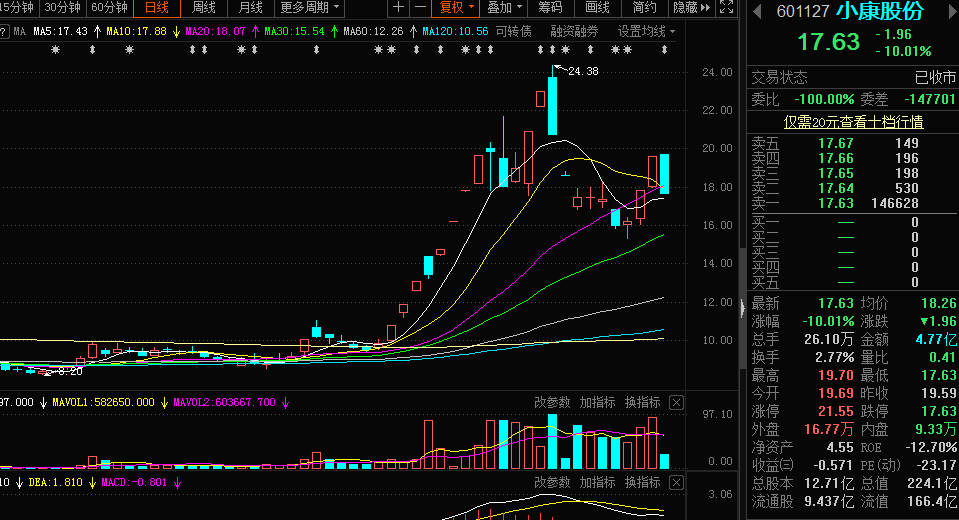The image size is (959, 520).
Task: Go to previous stock with left arrow
Action: coord(756,11)
